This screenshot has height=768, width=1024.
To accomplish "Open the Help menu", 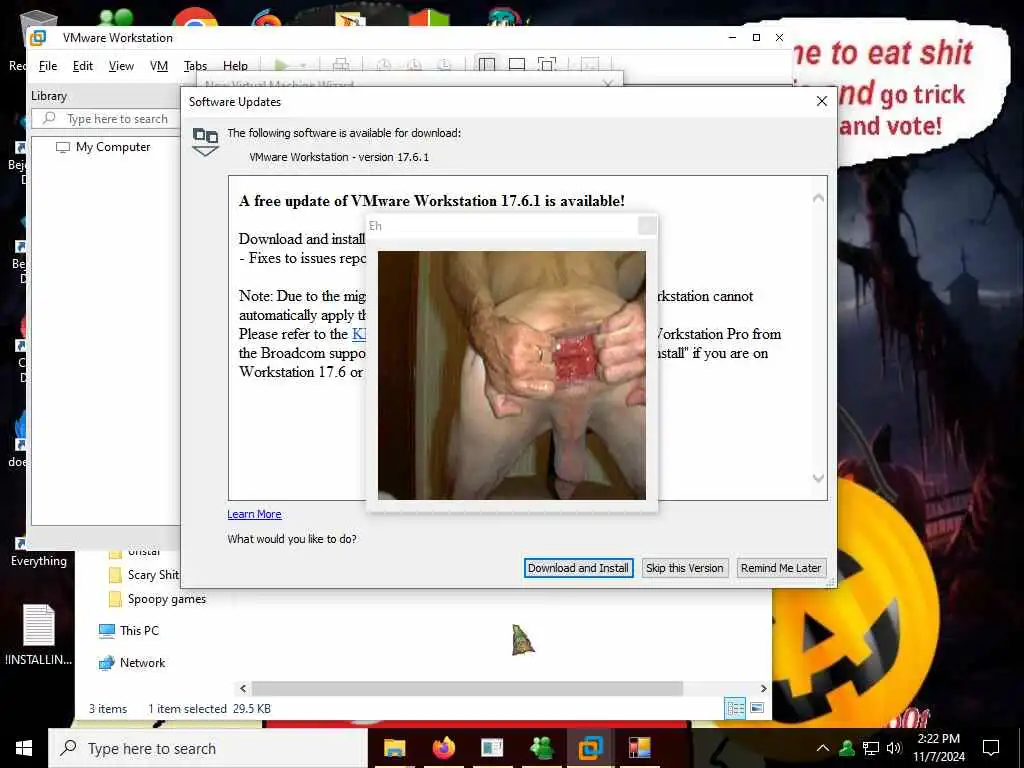I will click(235, 66).
